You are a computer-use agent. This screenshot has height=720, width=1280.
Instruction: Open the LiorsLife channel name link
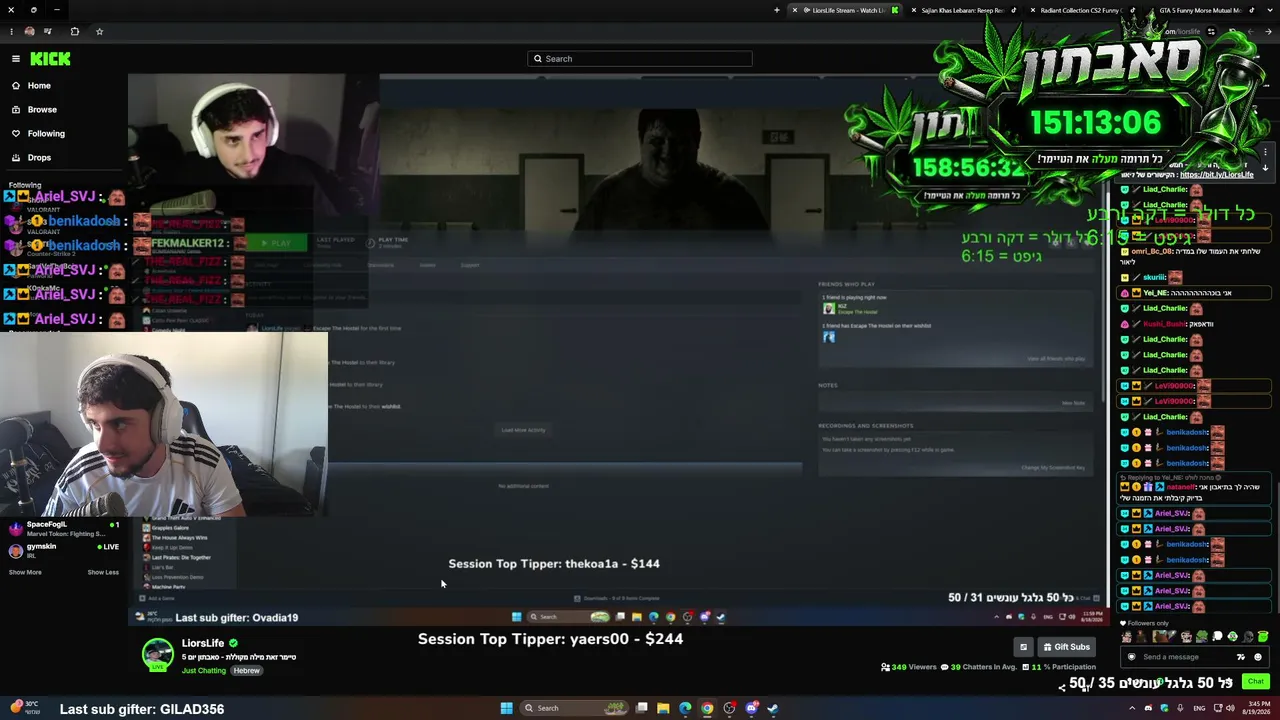coord(203,643)
